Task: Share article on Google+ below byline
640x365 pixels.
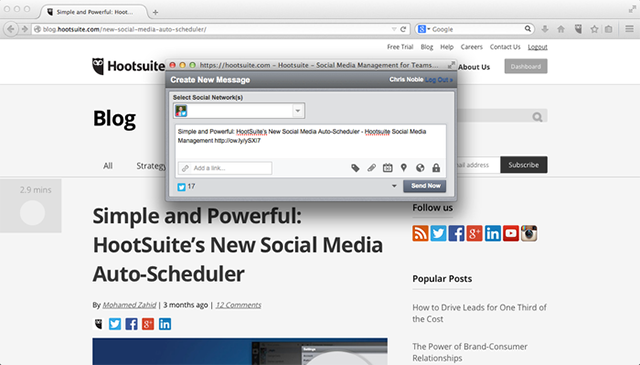Action: point(148,324)
